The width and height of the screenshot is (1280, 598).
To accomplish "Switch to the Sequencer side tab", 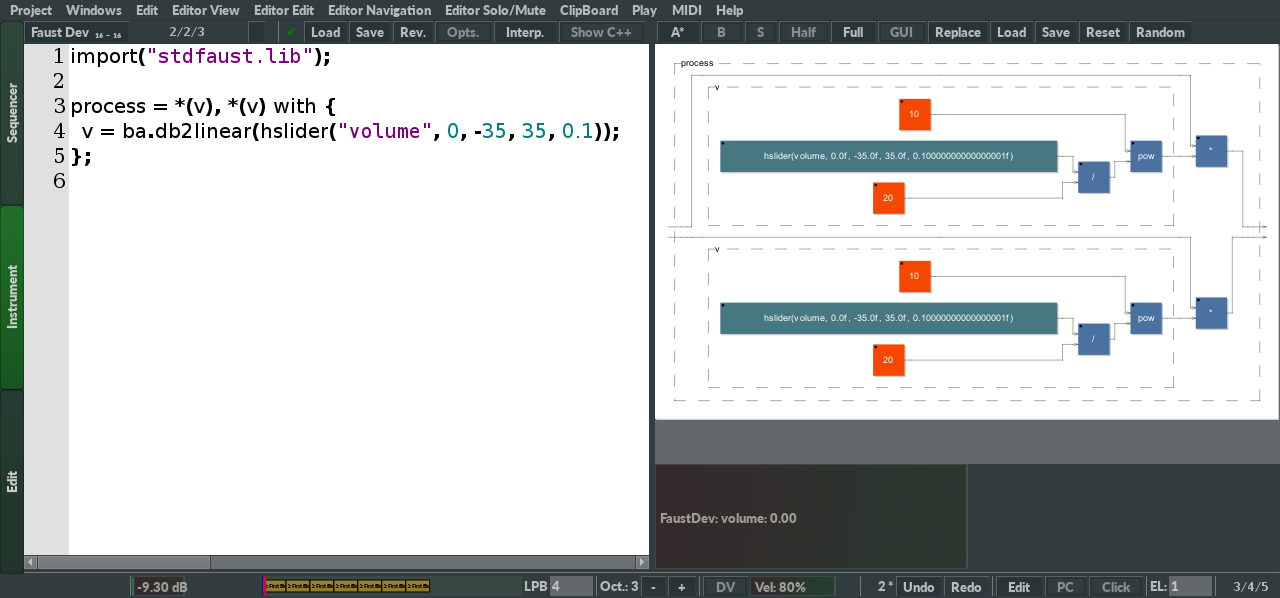I will click(12, 113).
